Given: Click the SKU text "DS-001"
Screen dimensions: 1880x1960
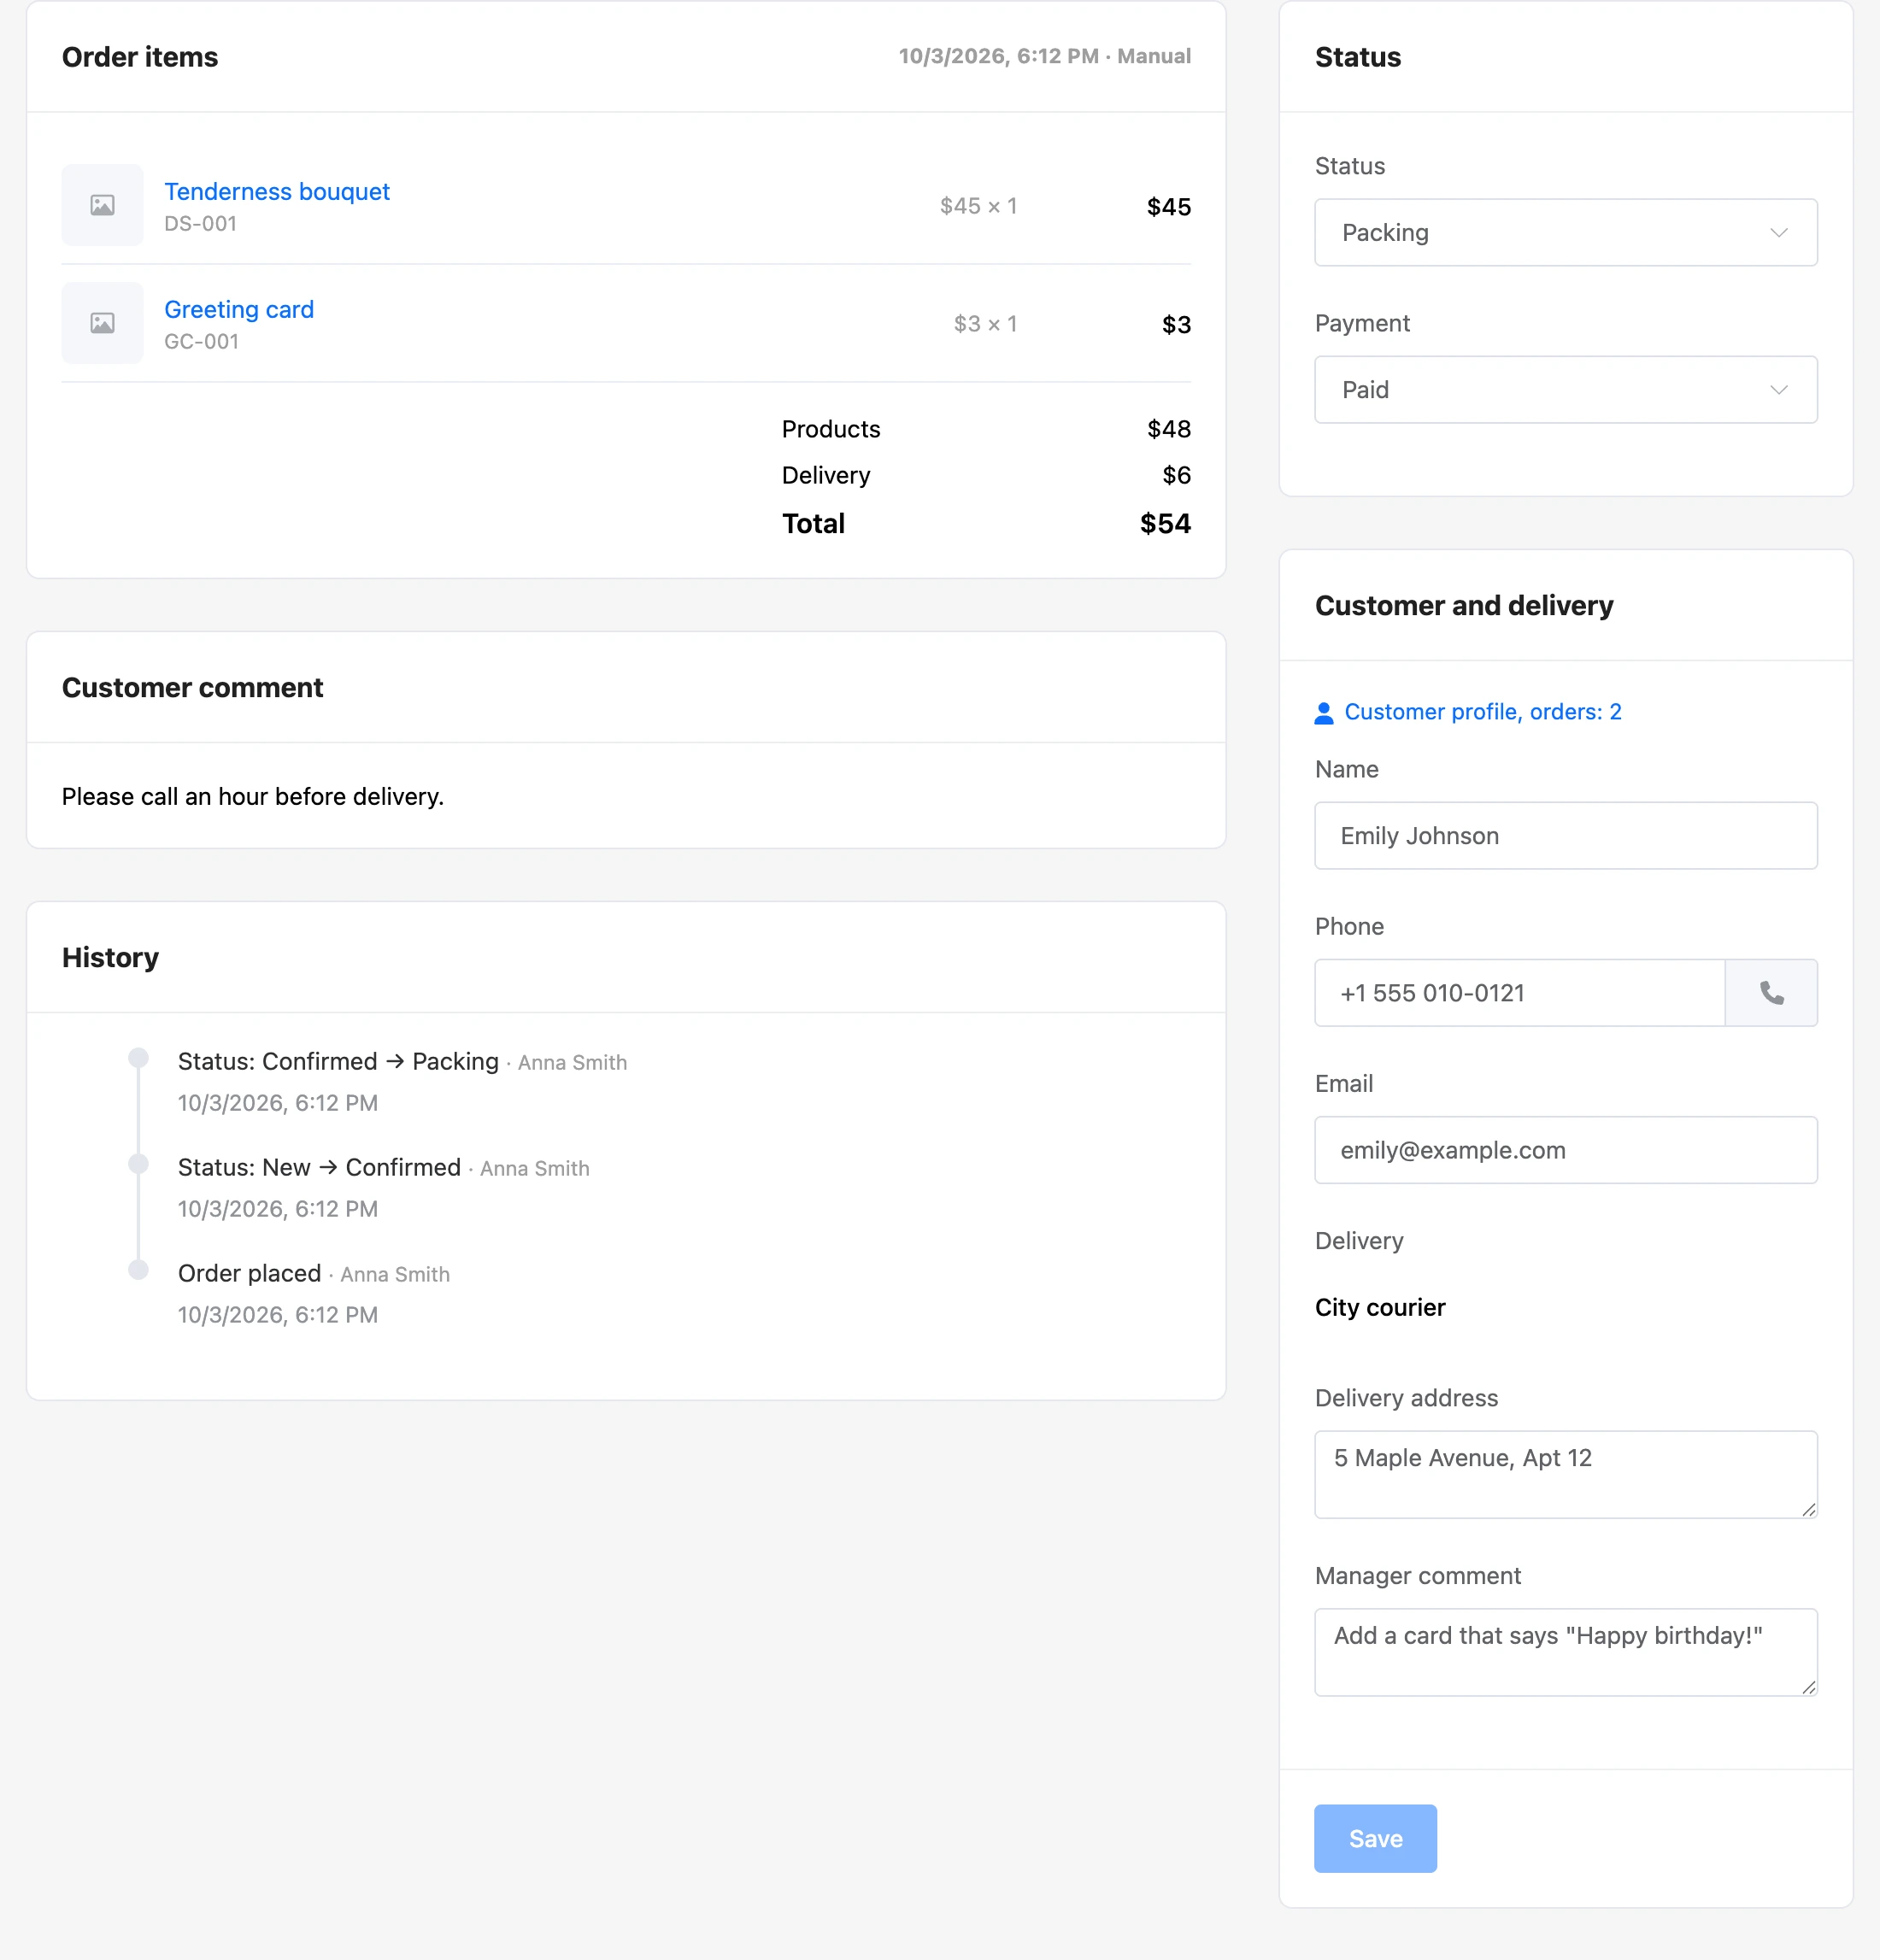Looking at the screenshot, I should click(x=200, y=224).
